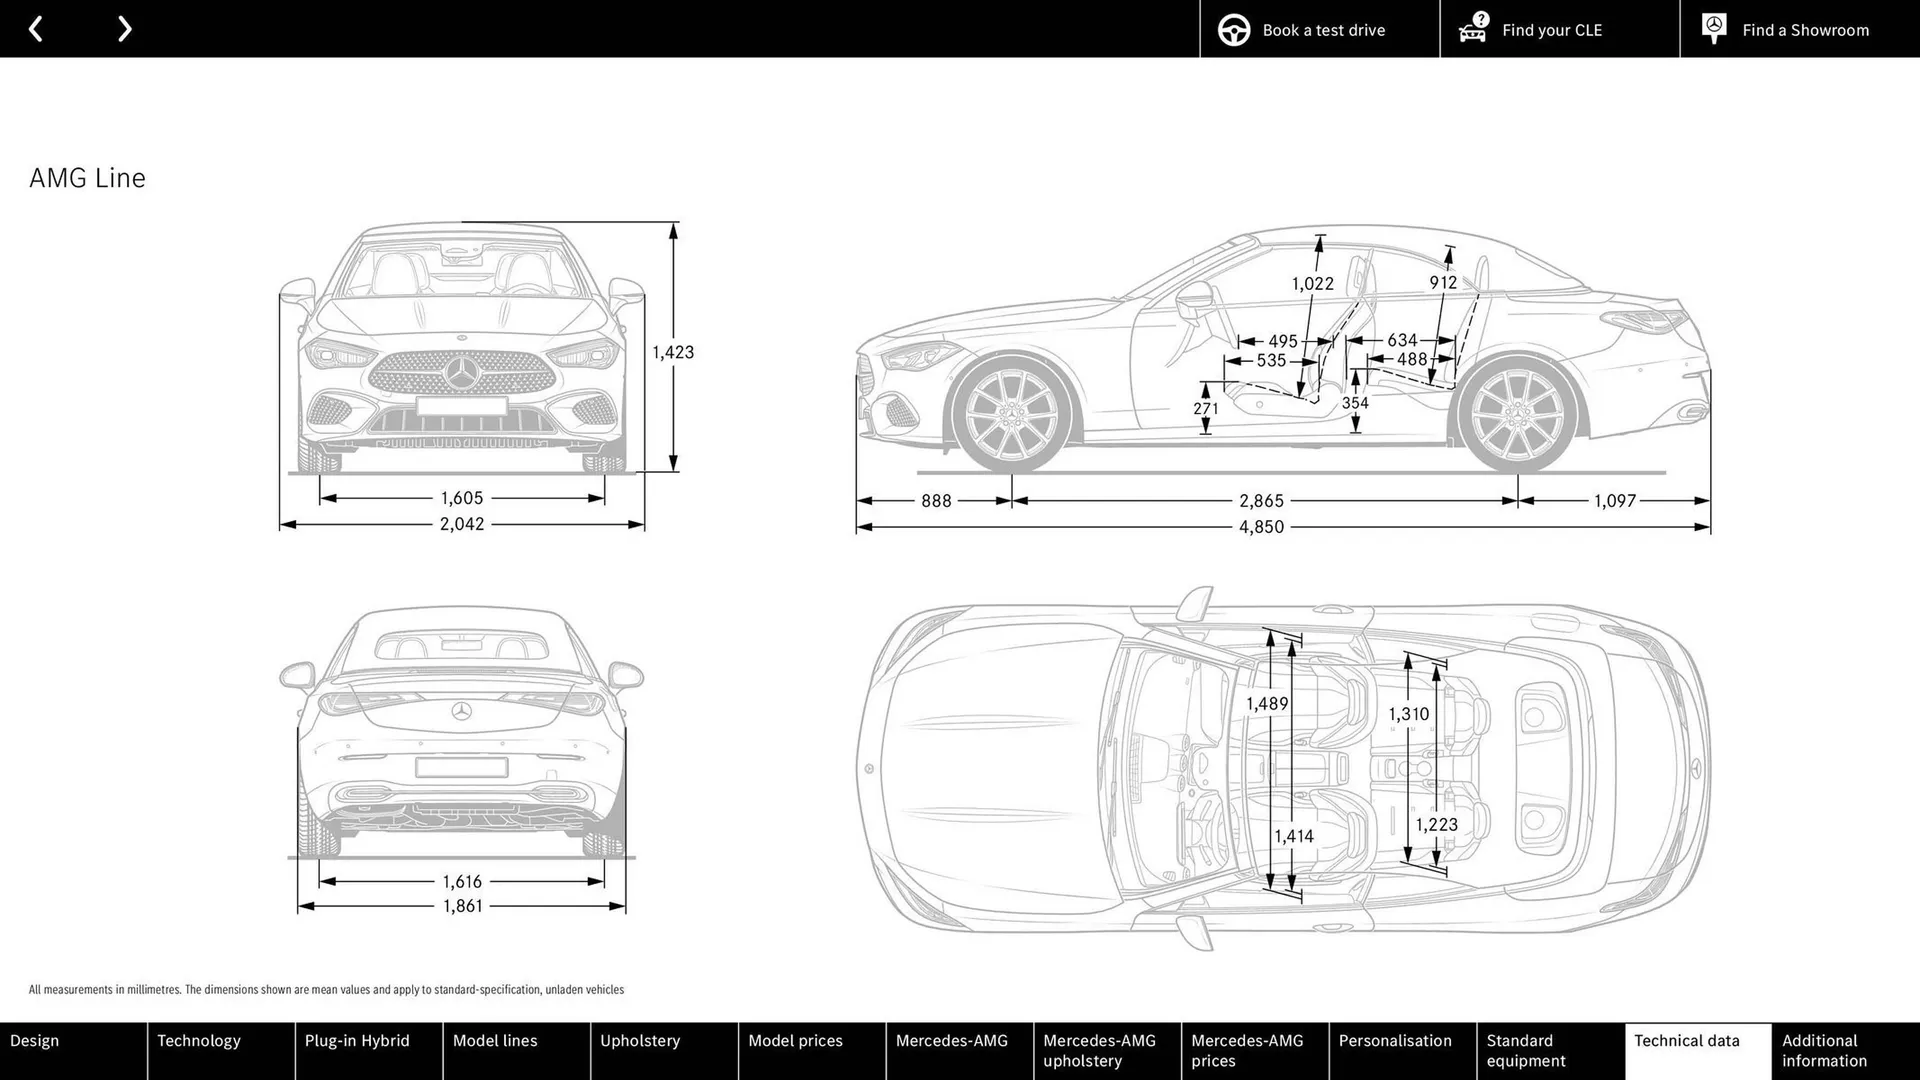1920x1080 pixels.
Task: Click the car icon next to Find your CLE
Action: click(1471, 32)
